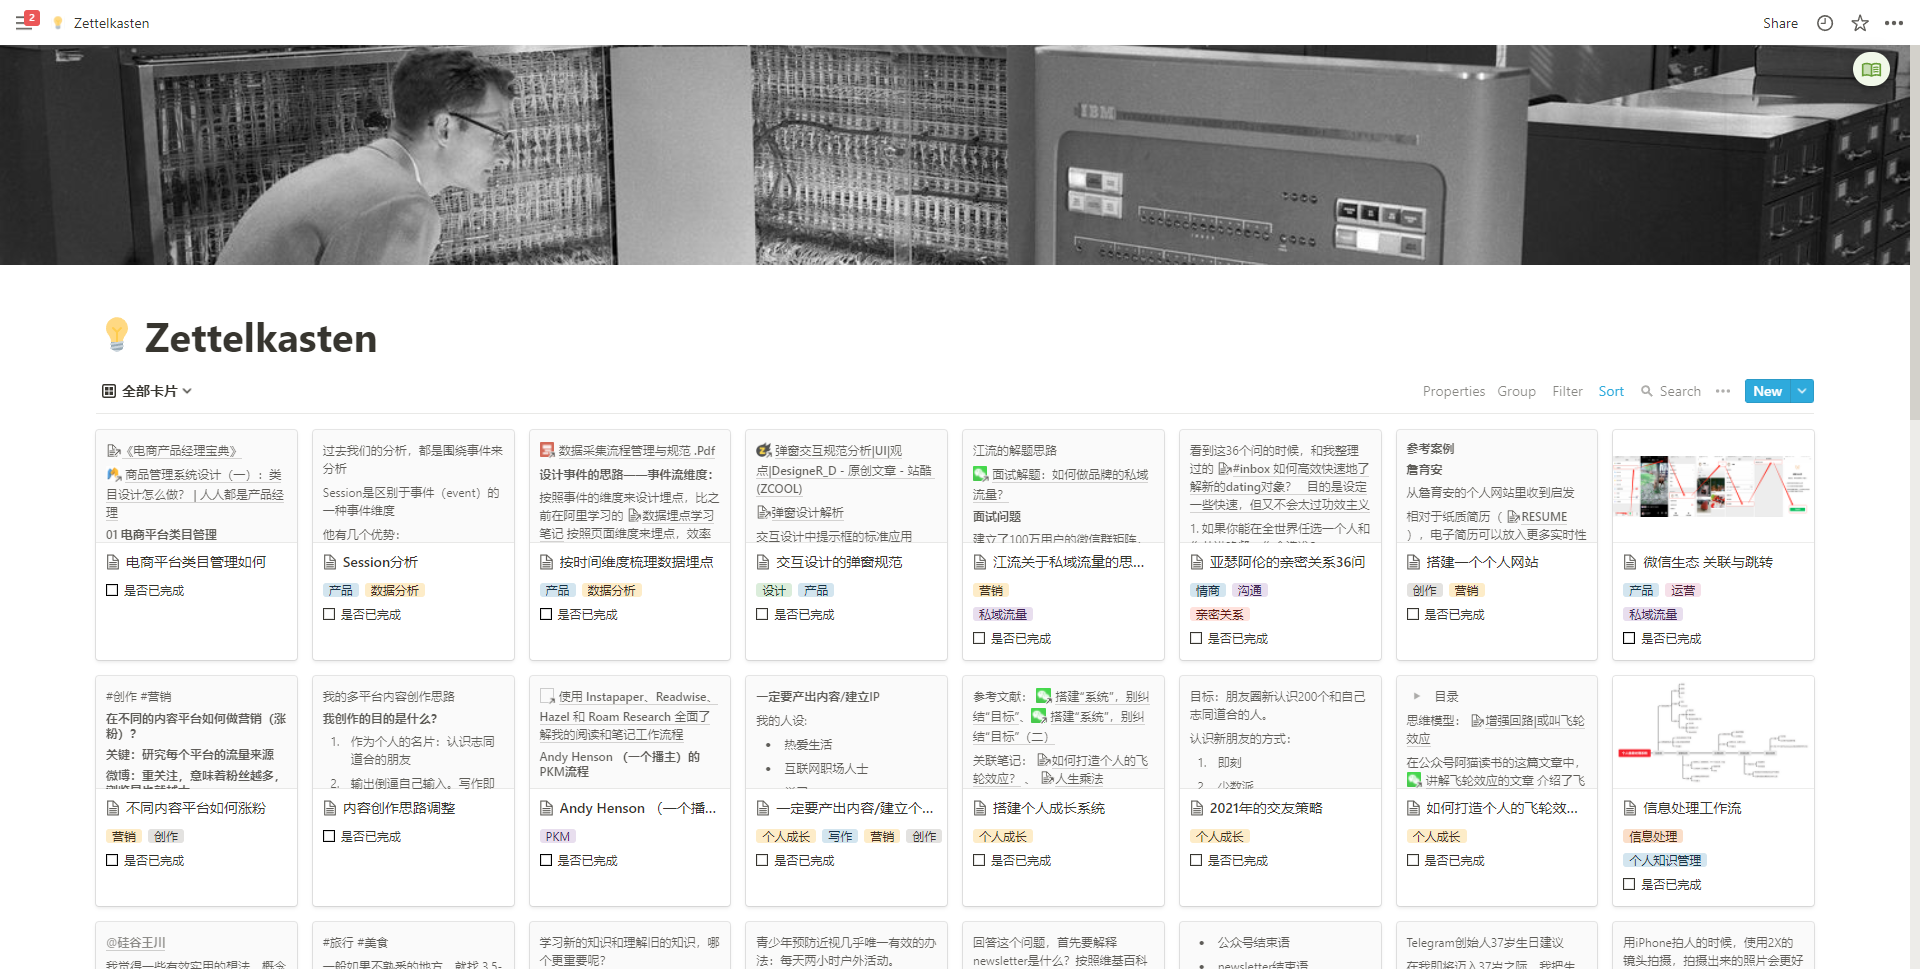Click the search magnifier icon
The height and width of the screenshot is (969, 1920).
pos(1647,391)
